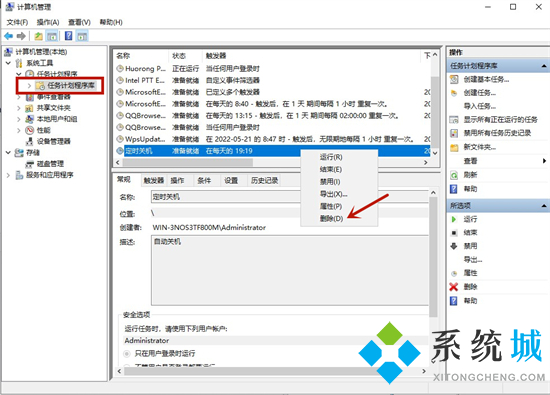Image resolution: width=550 pixels, height=395 pixels.
Task: Collapse the 系统工具 tree node
Action: pyautogui.click(x=8, y=63)
